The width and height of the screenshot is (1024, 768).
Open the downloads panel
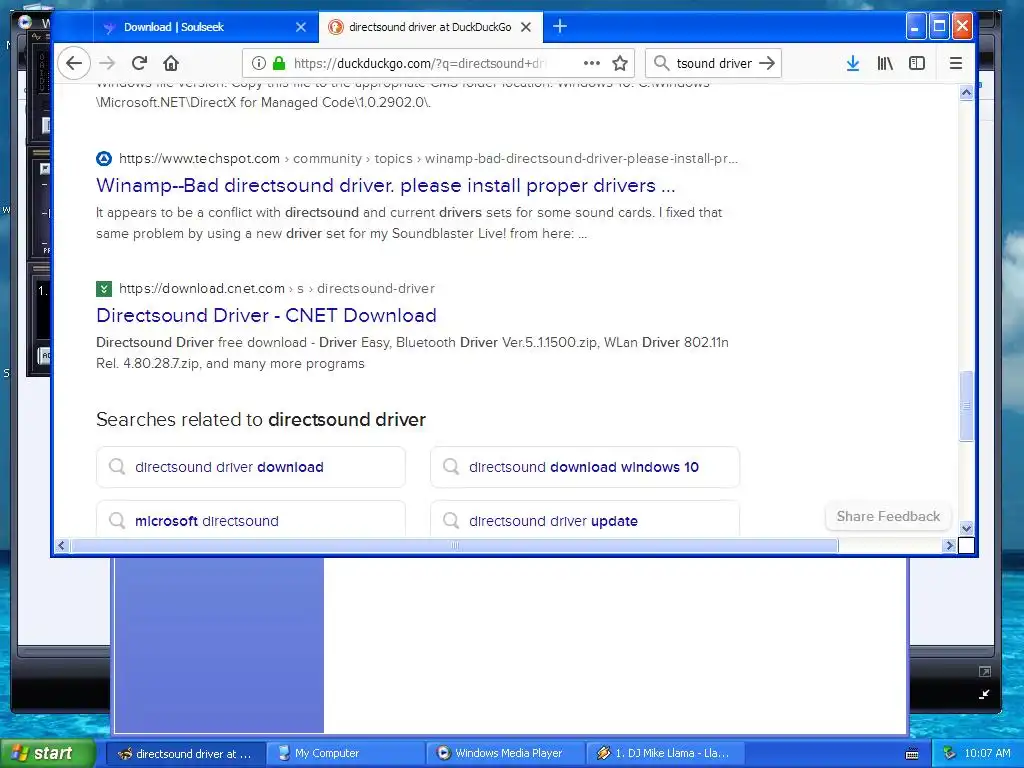click(x=853, y=63)
